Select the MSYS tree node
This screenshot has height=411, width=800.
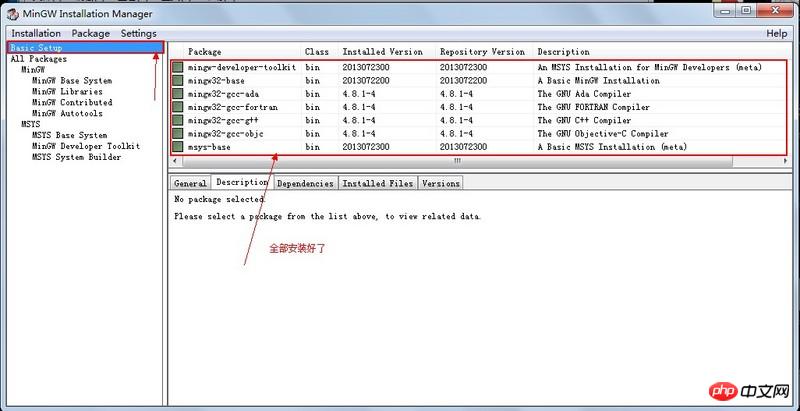(x=31, y=124)
